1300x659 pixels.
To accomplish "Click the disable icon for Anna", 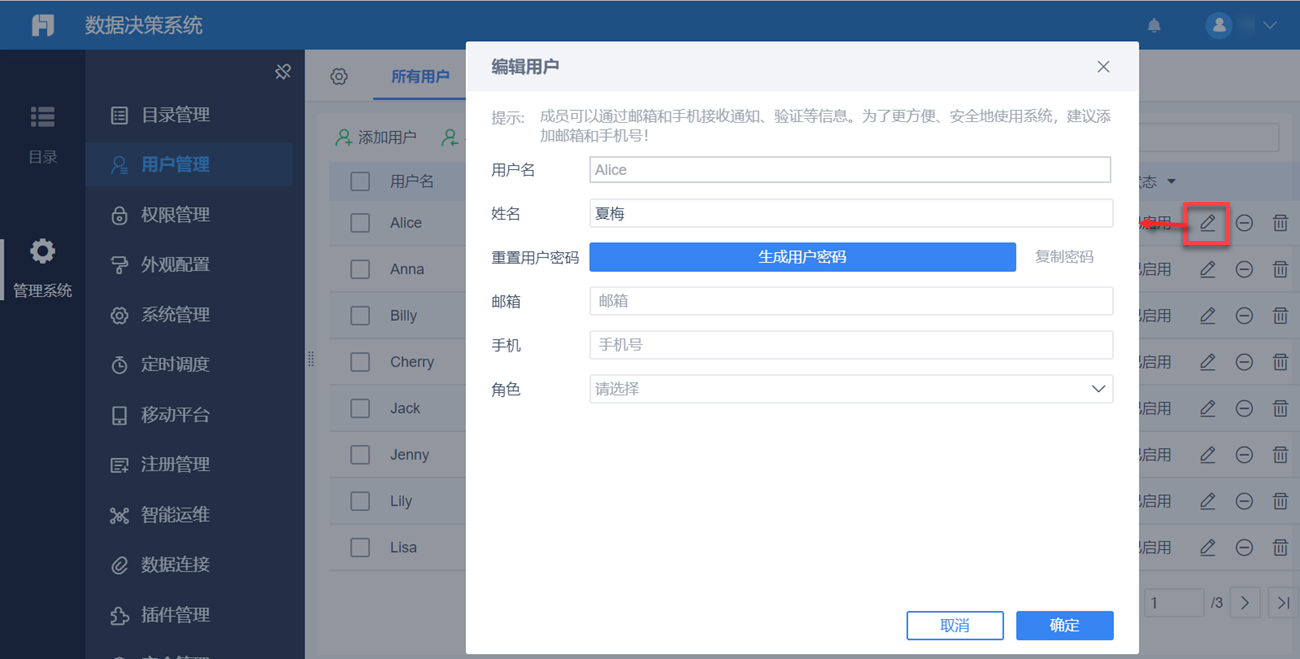I will click(1244, 269).
